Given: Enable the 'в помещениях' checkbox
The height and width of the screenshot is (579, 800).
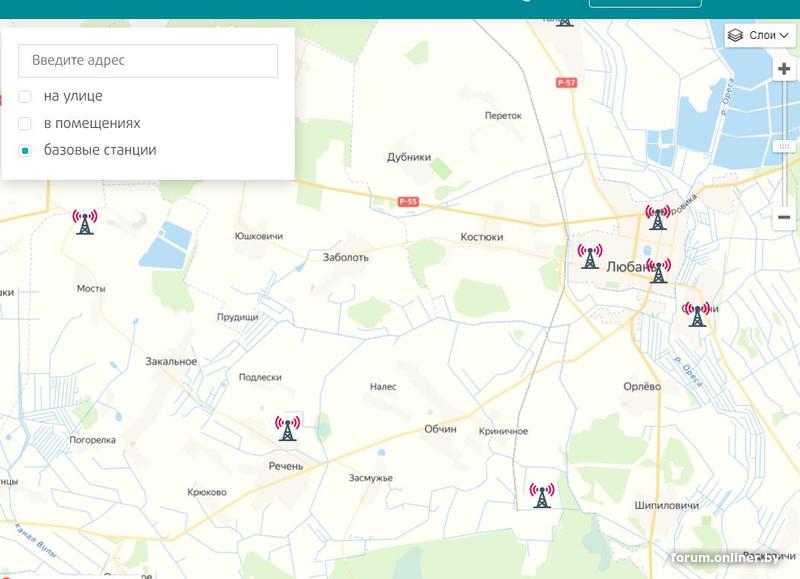Looking at the screenshot, I should point(25,124).
